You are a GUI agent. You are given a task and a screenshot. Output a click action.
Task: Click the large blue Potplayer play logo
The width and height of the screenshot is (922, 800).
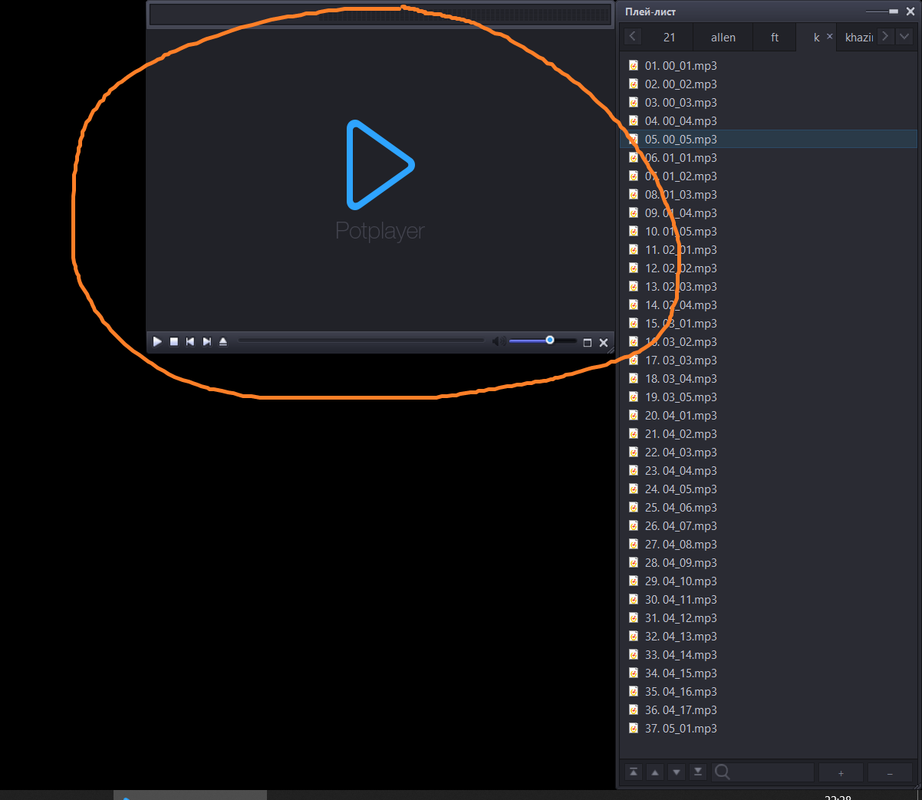(380, 165)
